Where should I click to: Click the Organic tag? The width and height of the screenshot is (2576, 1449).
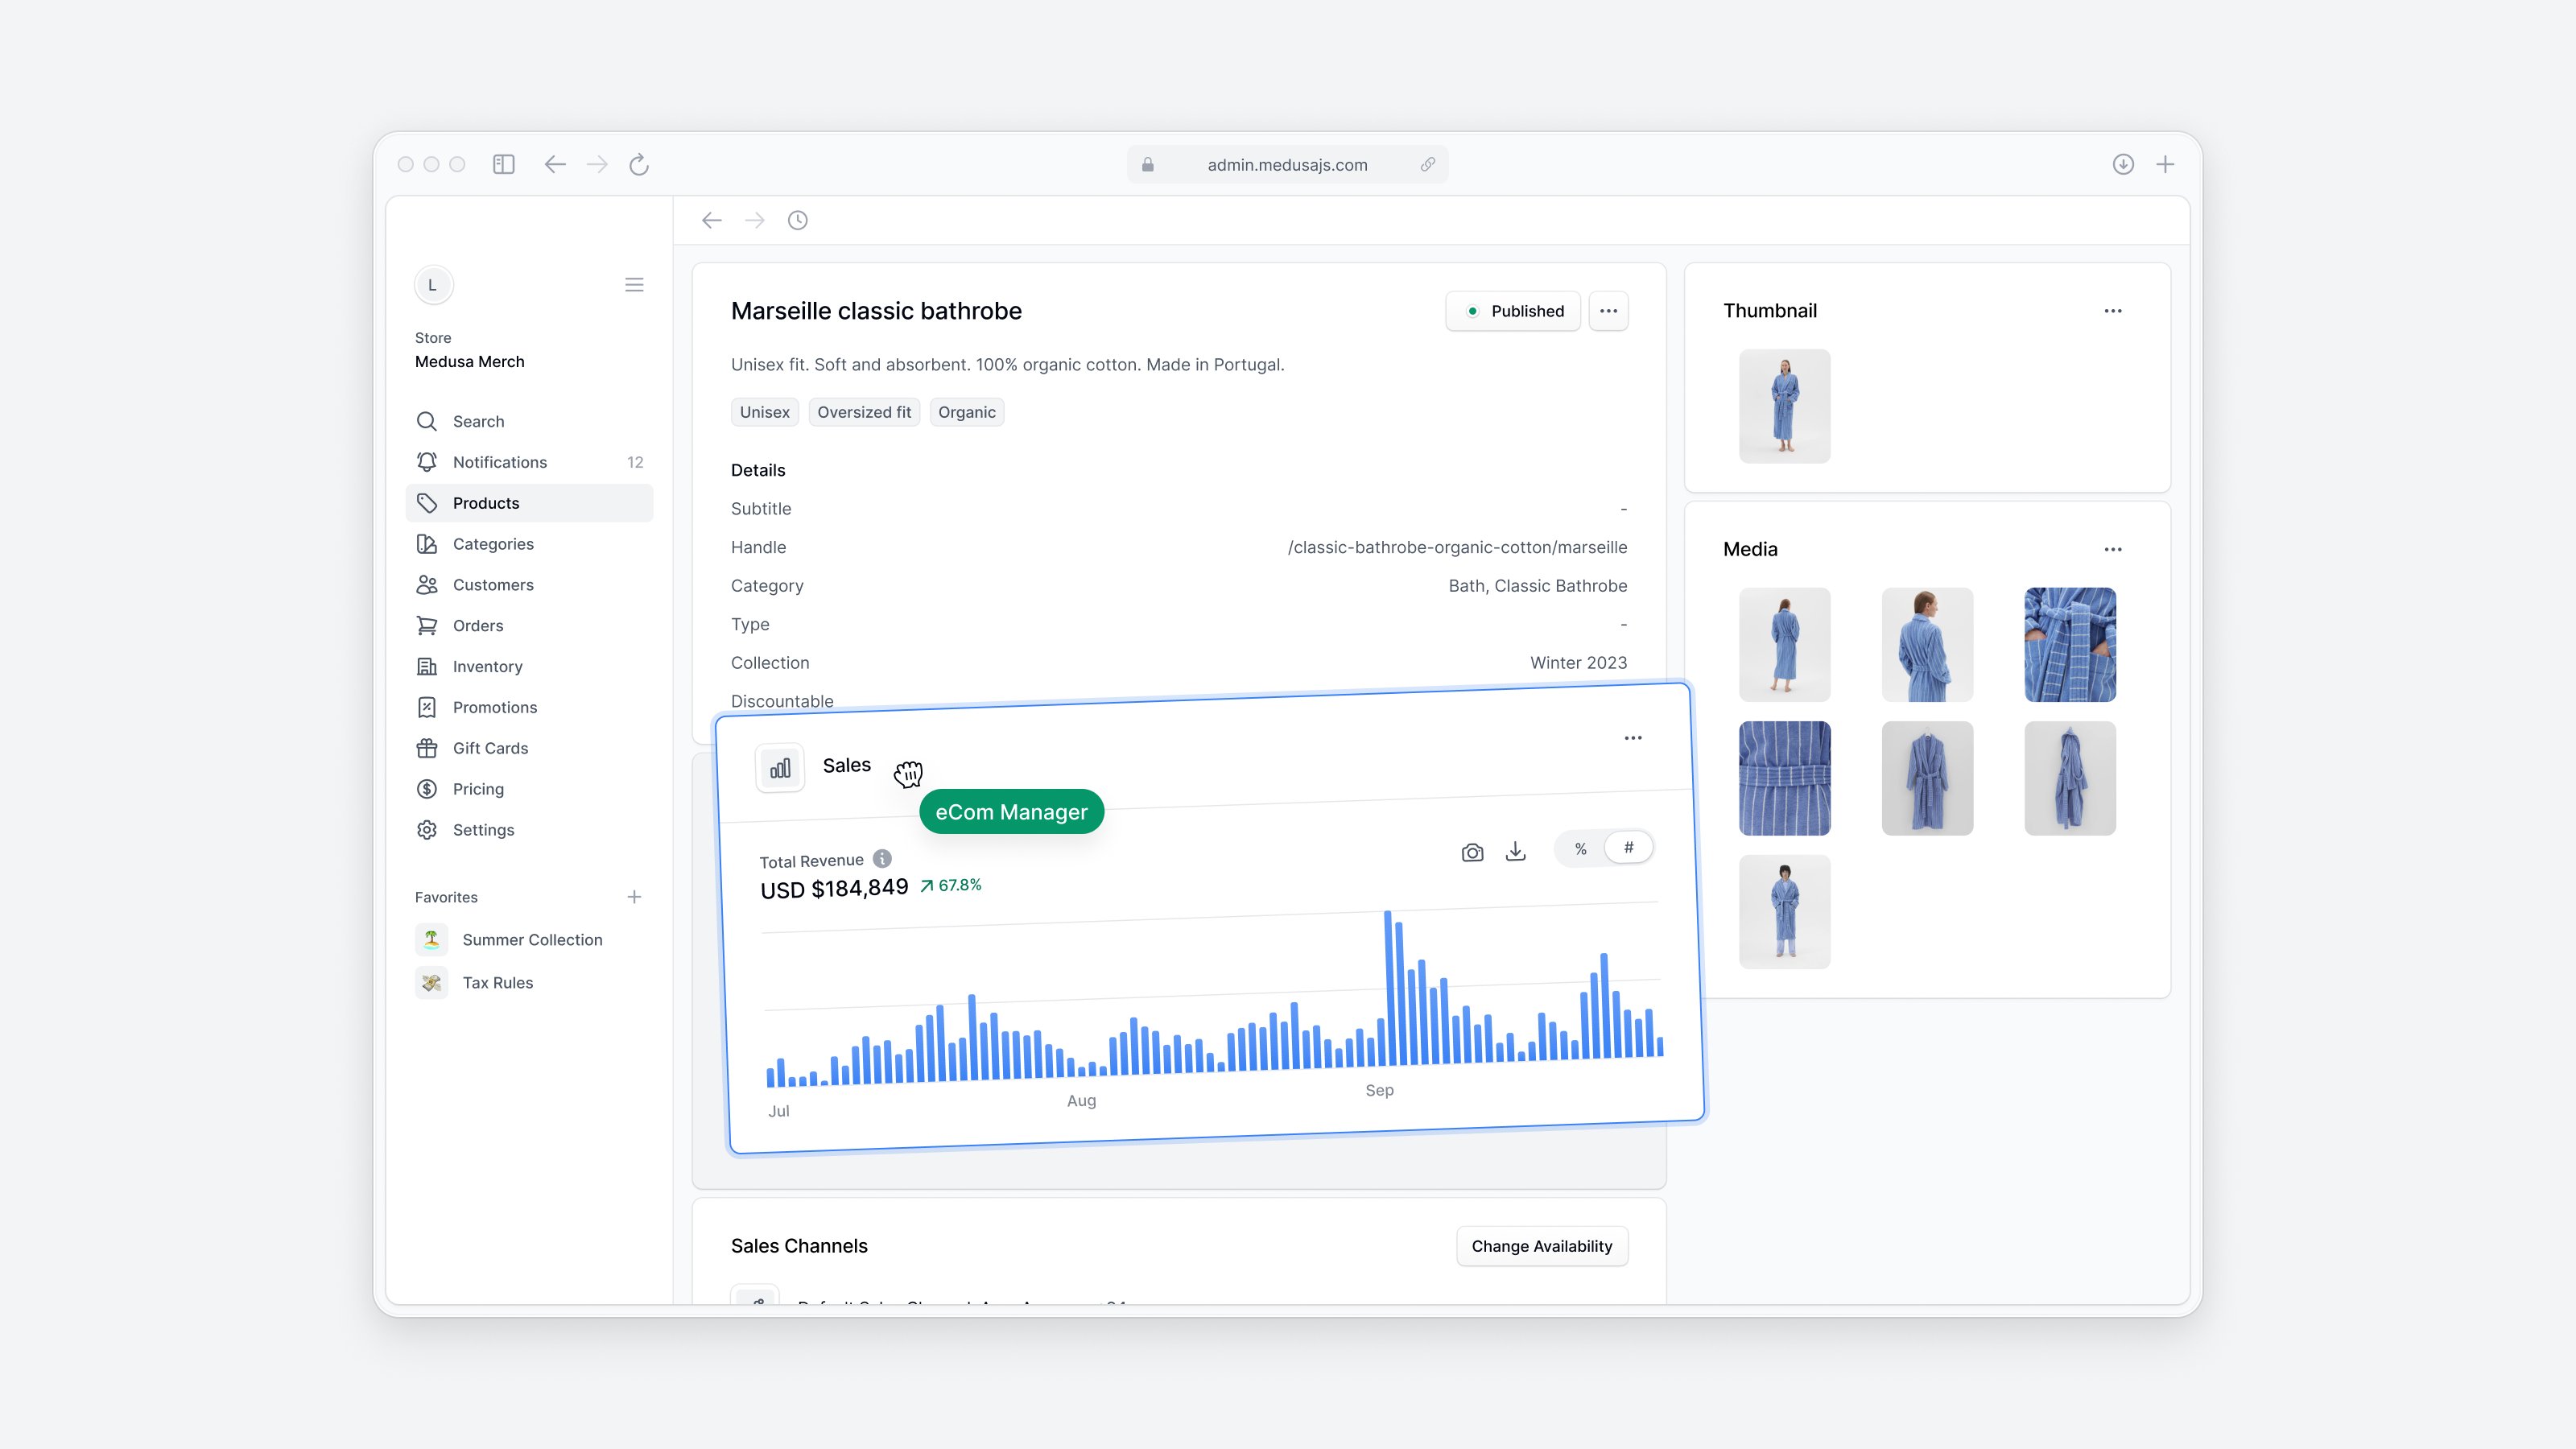[x=967, y=412]
